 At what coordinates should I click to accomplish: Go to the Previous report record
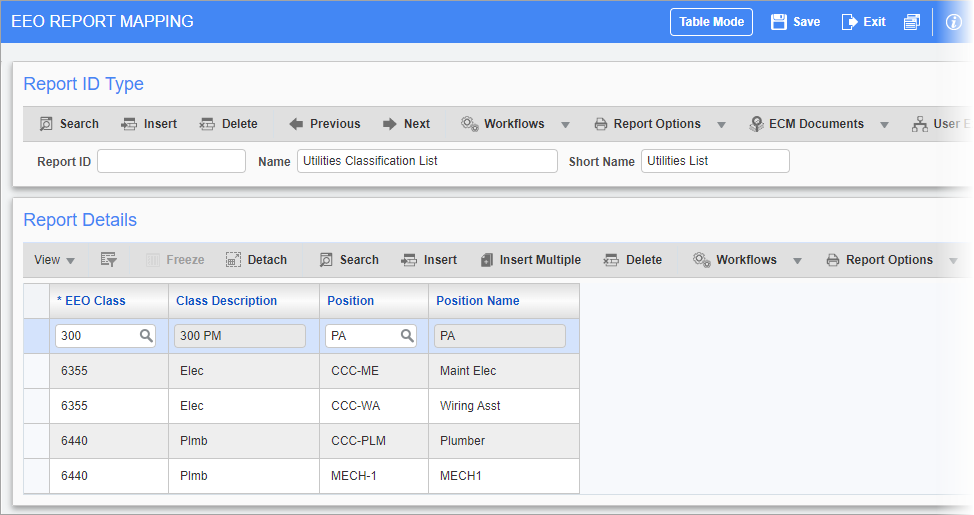click(x=324, y=124)
